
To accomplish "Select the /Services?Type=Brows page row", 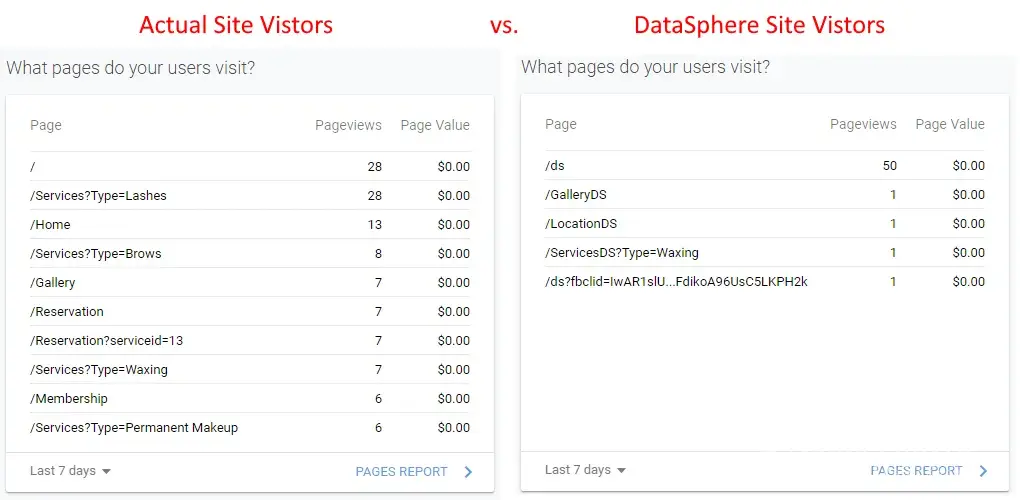I will click(x=96, y=253).
